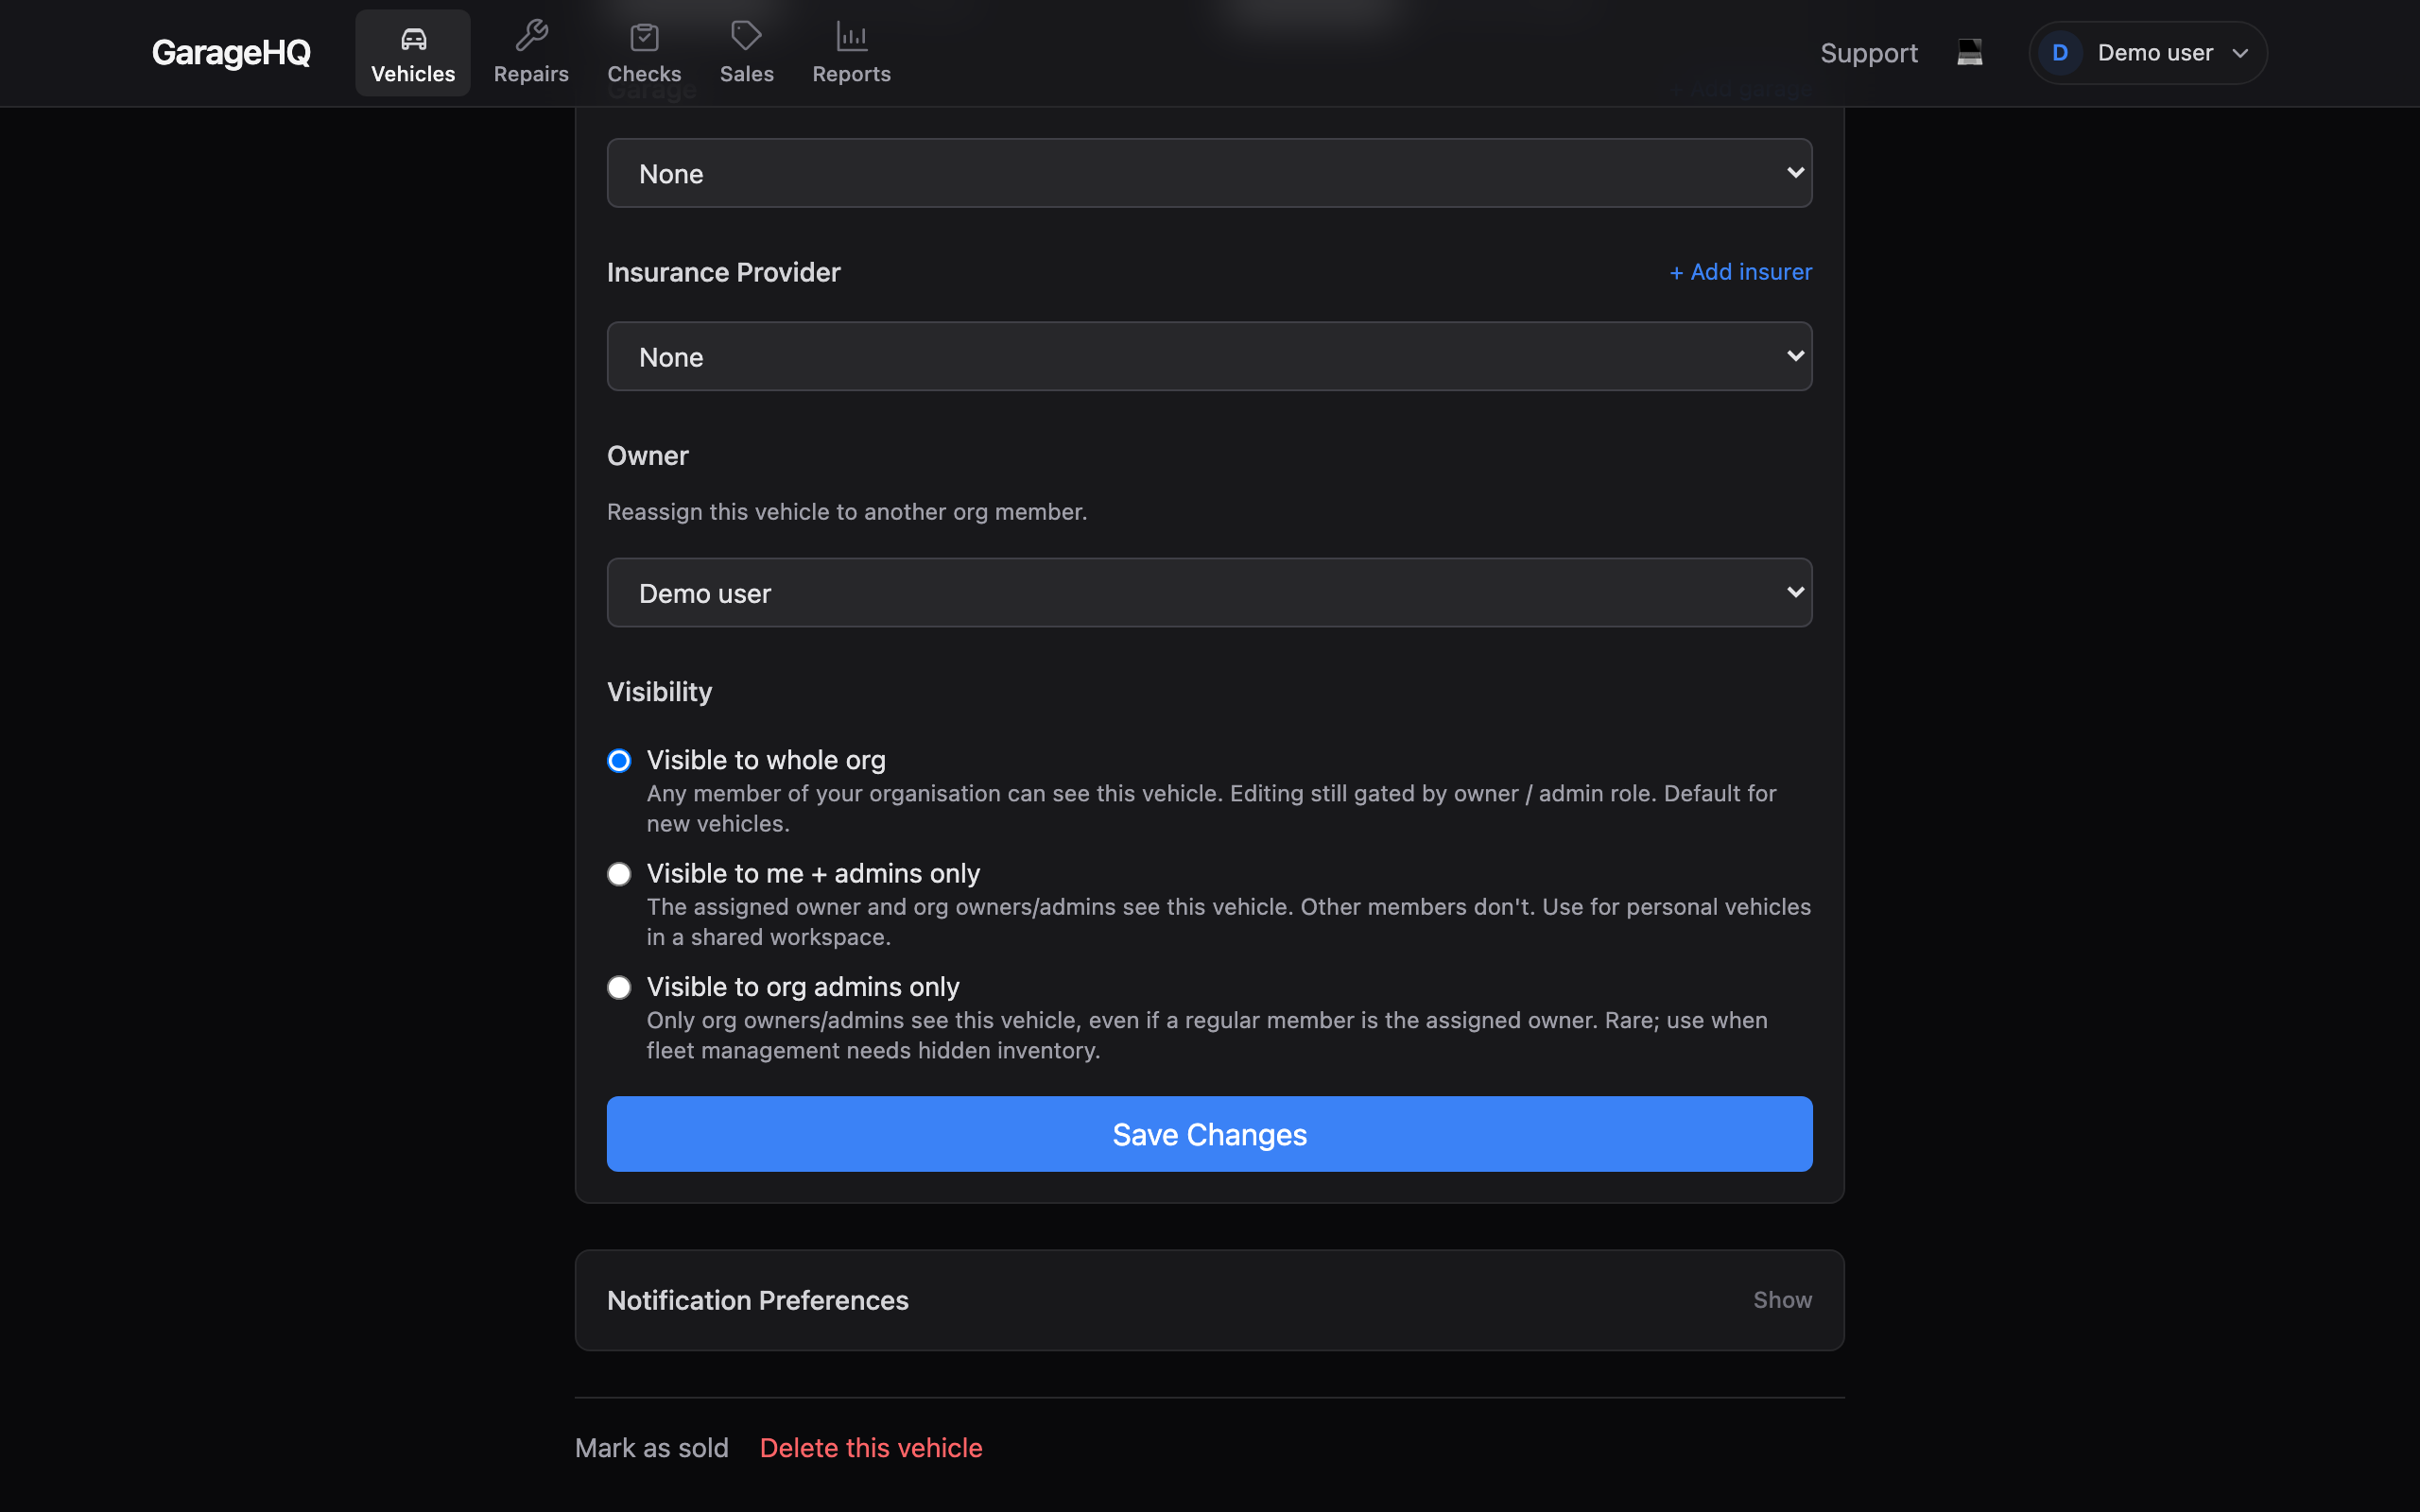
Task: Switch to the Sales tab label
Action: [746, 74]
